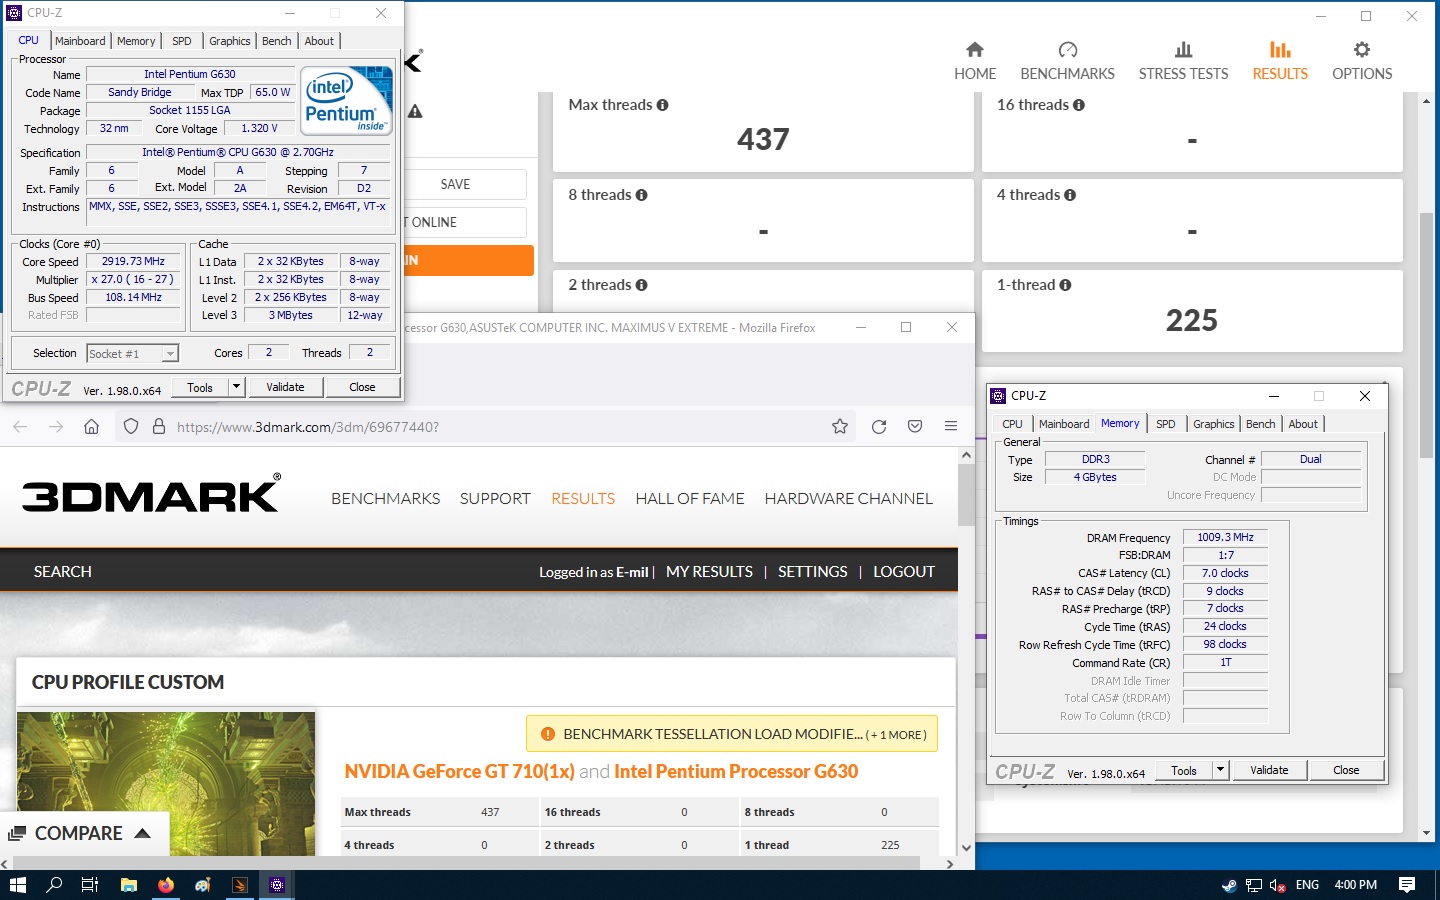This screenshot has width=1440, height=900.
Task: Expand '+1 MORE' warnings
Action: point(896,735)
